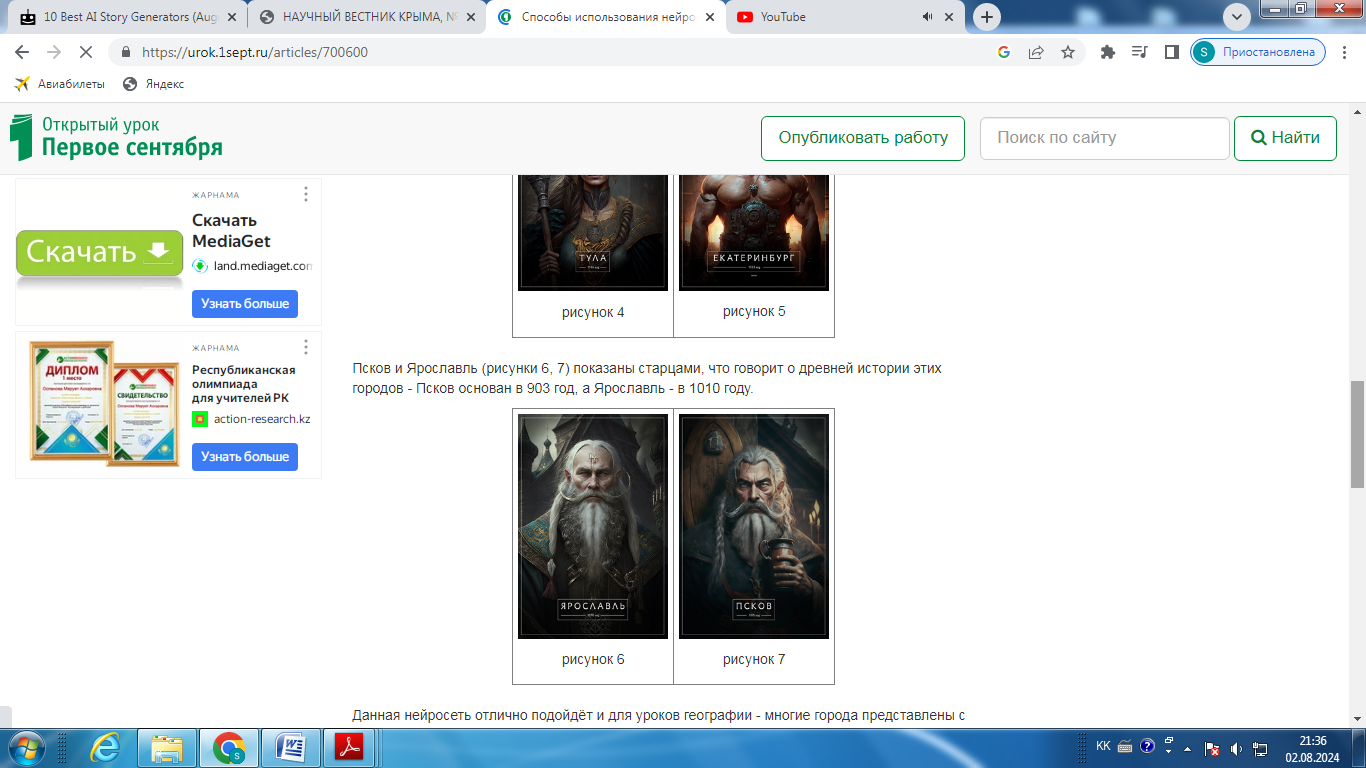Click the bookmark star icon in address bar
Screen dimensions: 1366x768
pyautogui.click(x=1068, y=52)
